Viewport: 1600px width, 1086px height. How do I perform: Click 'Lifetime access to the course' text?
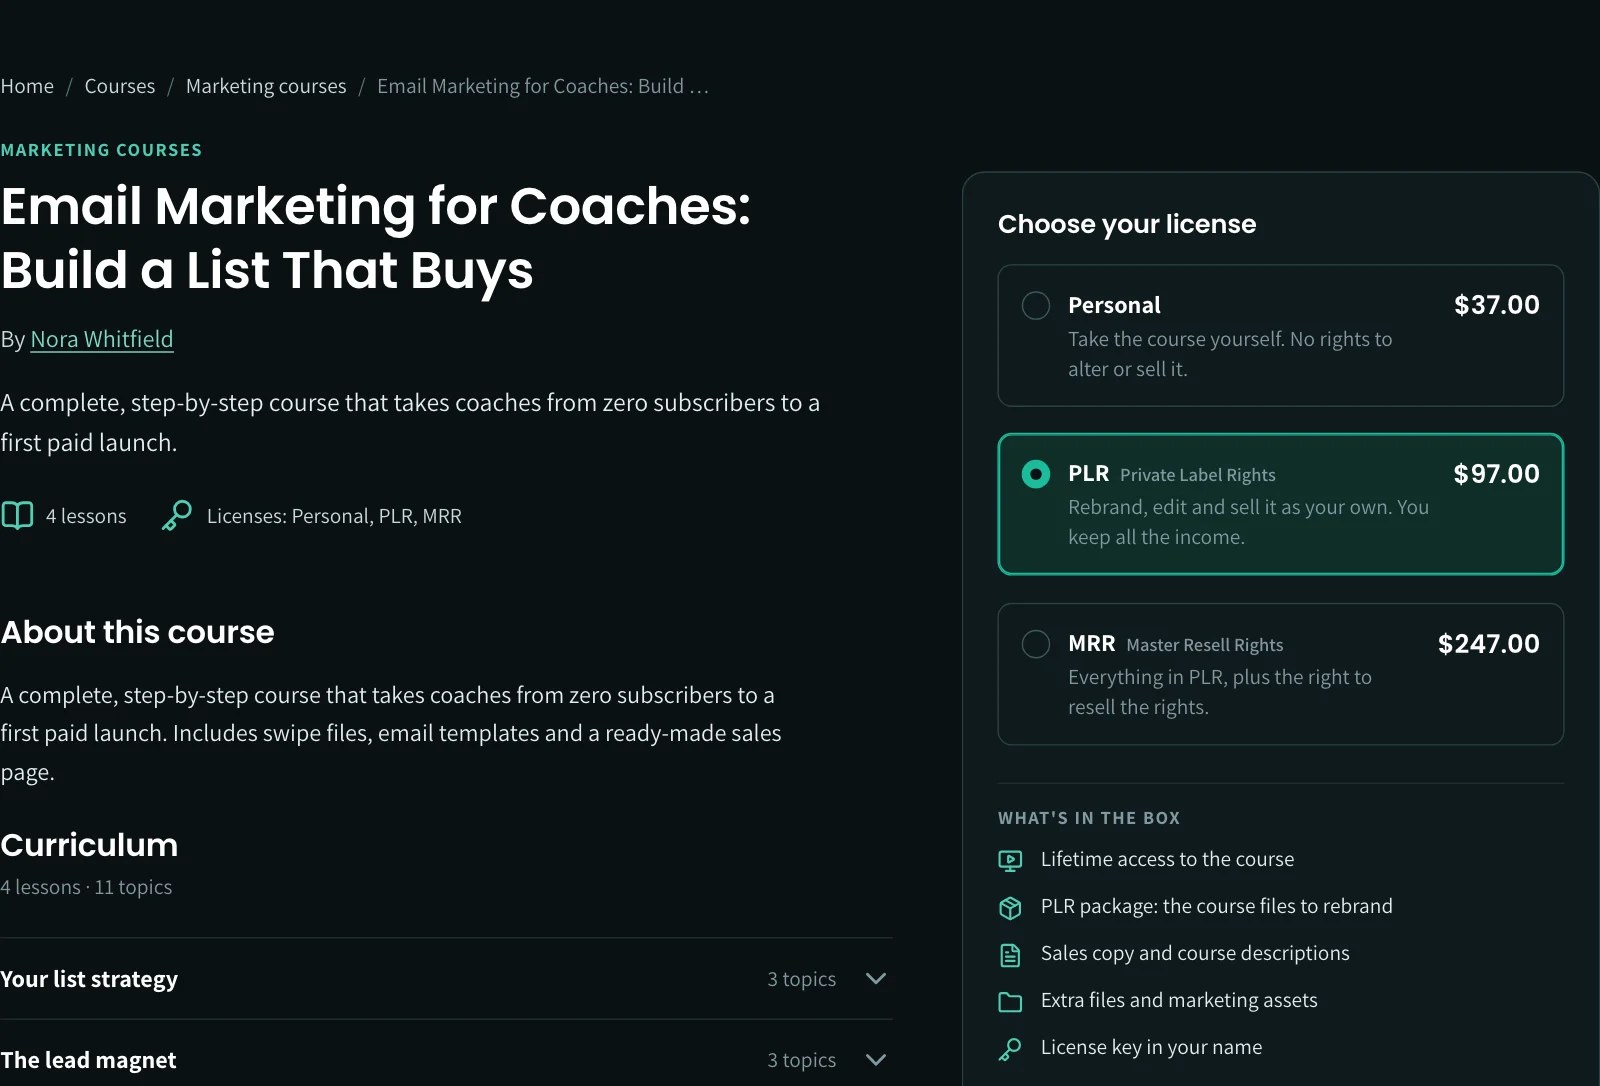[1167, 859]
